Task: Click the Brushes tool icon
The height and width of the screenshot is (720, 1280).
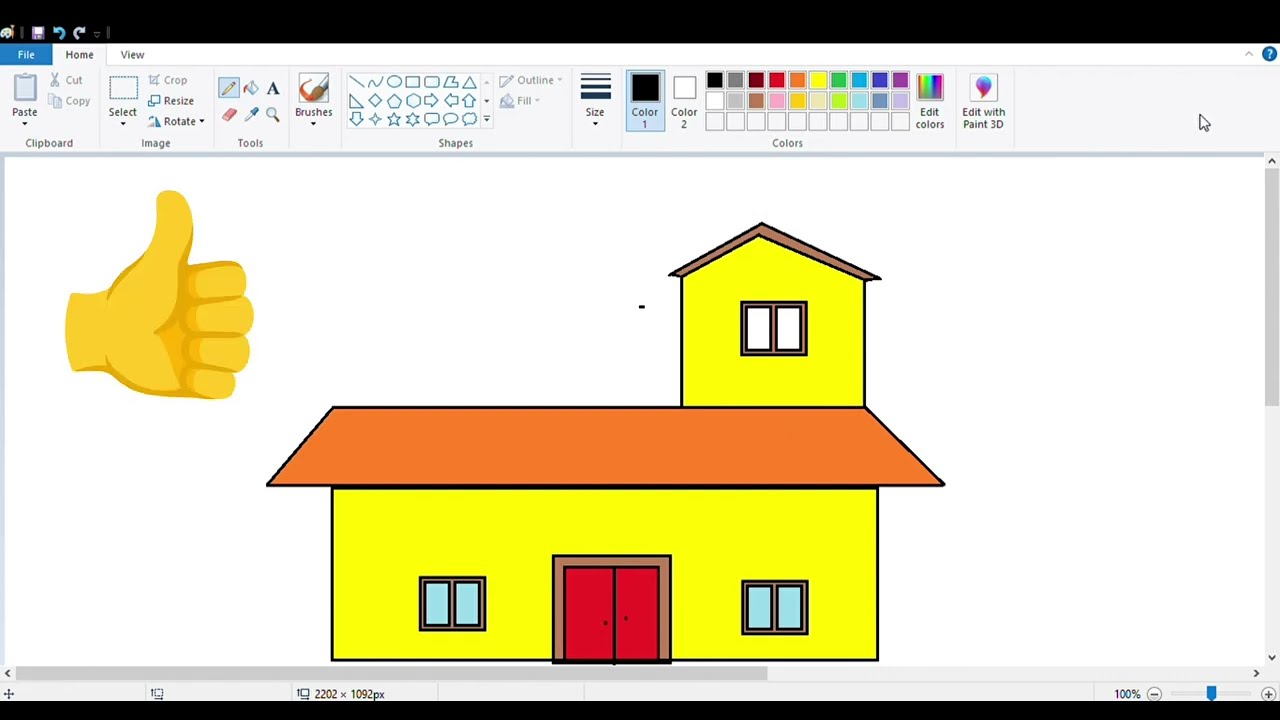Action: (x=313, y=89)
